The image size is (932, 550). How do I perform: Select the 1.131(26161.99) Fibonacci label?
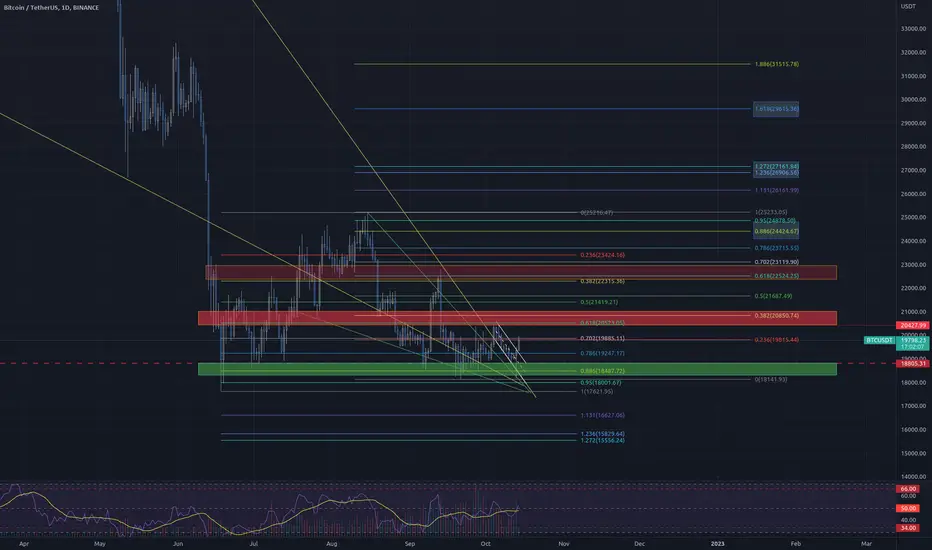click(776, 190)
